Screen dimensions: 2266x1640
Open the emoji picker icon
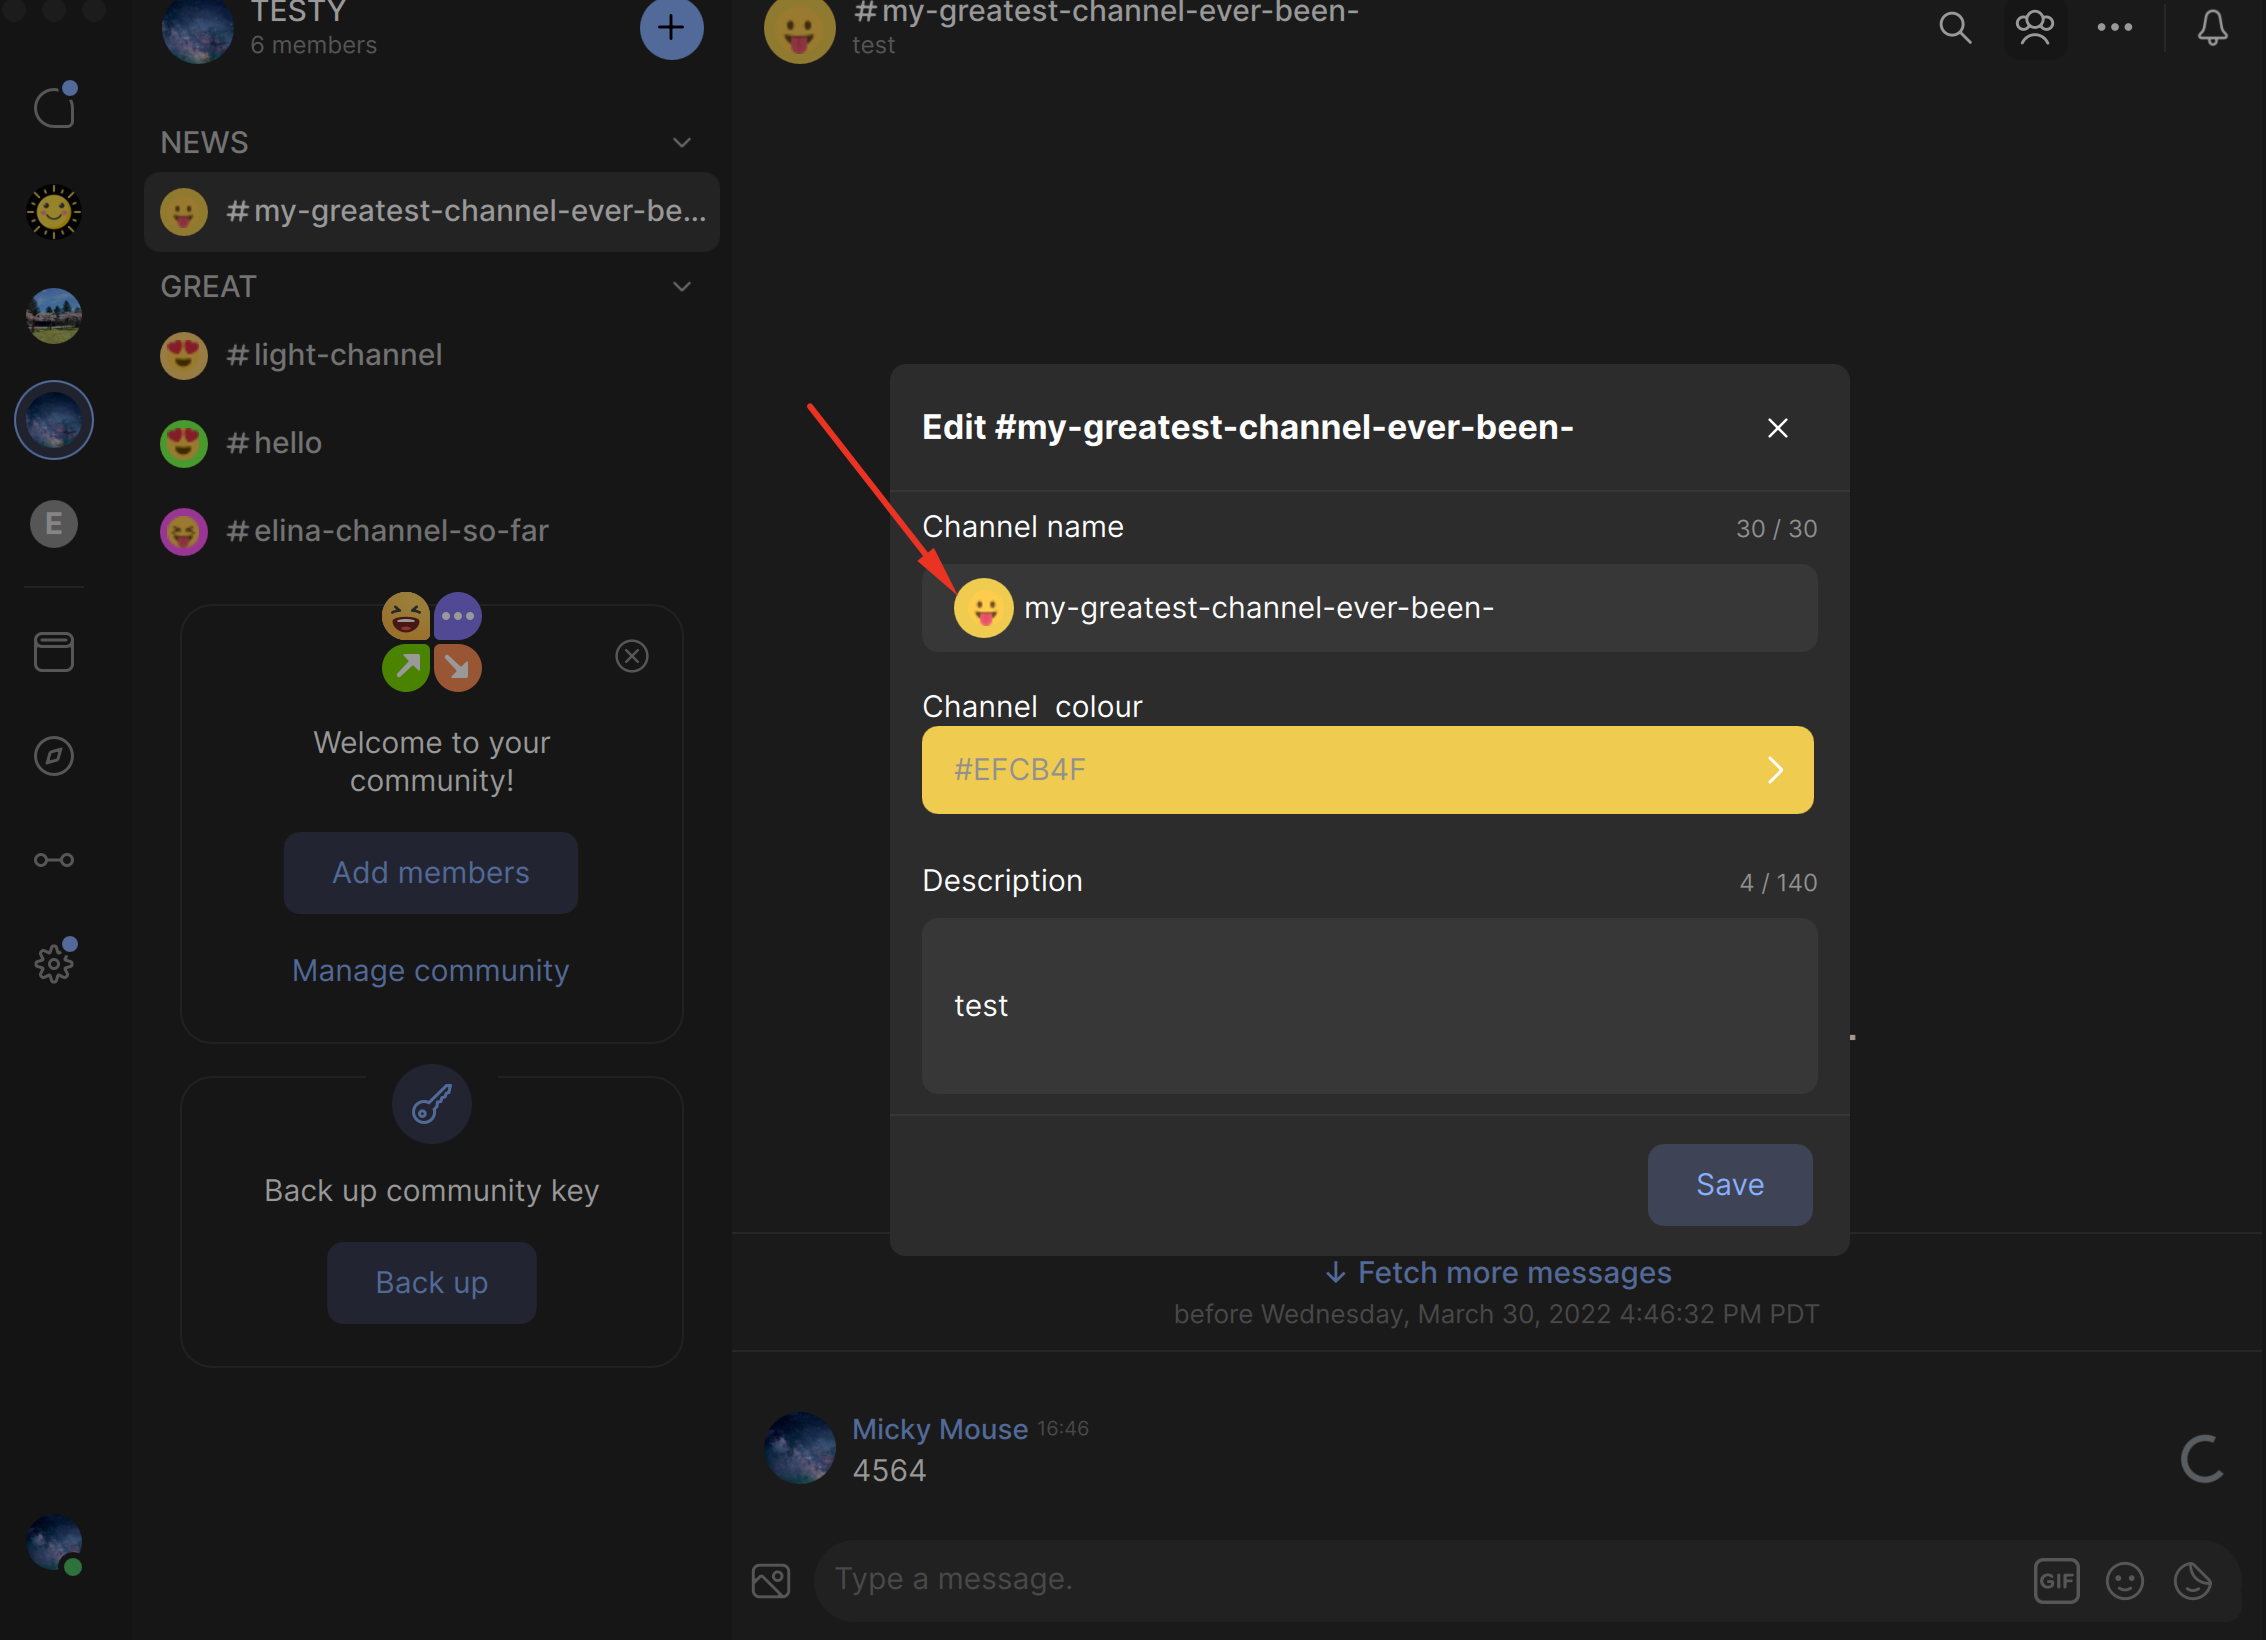(2126, 1580)
